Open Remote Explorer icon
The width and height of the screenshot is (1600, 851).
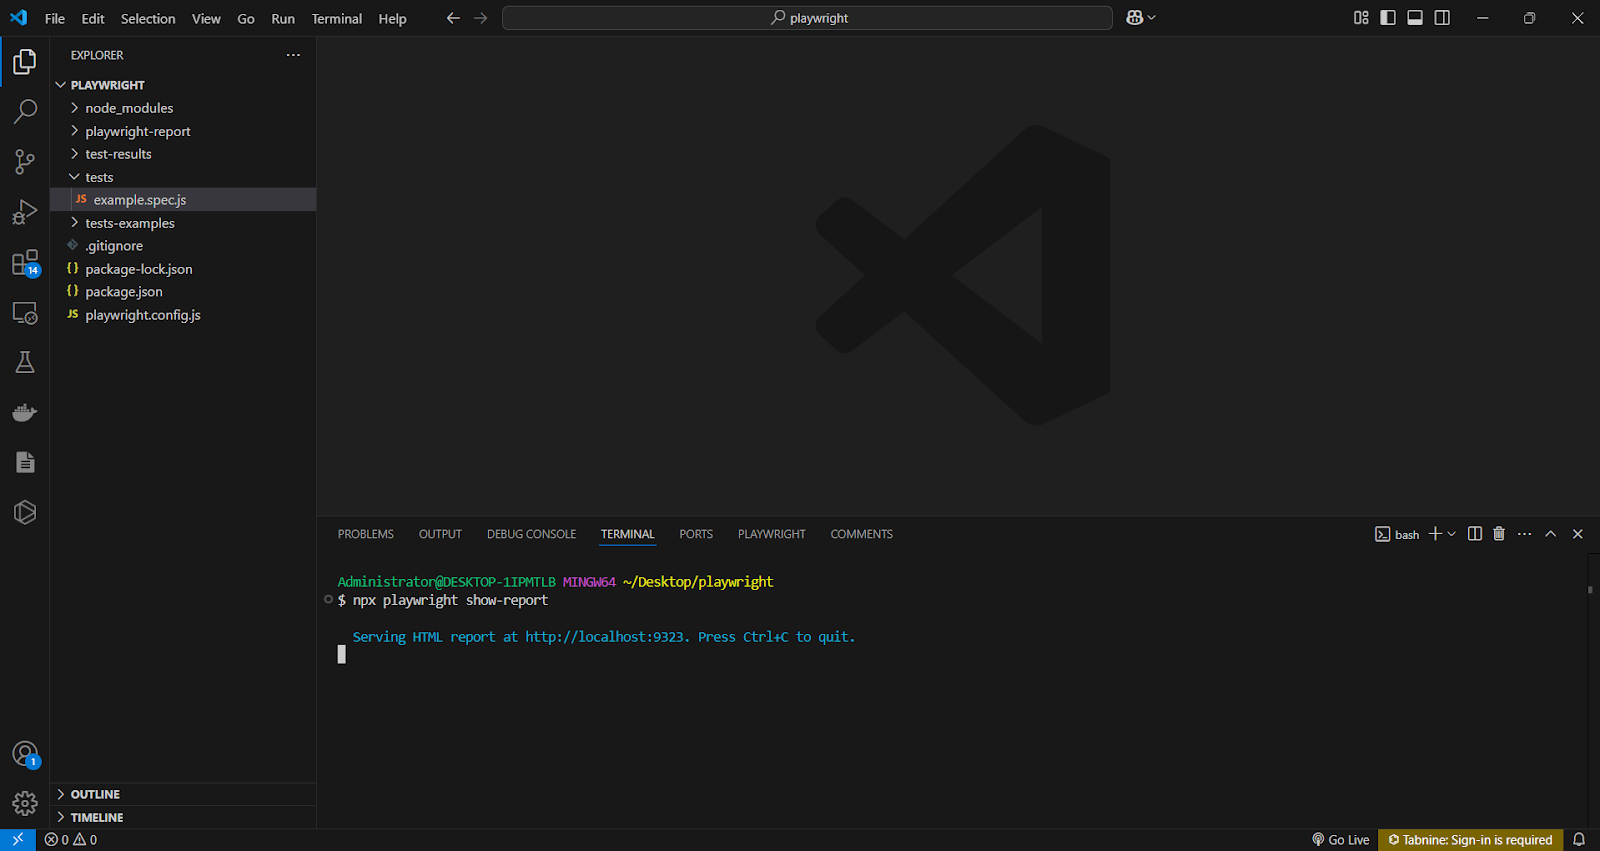click(x=25, y=313)
